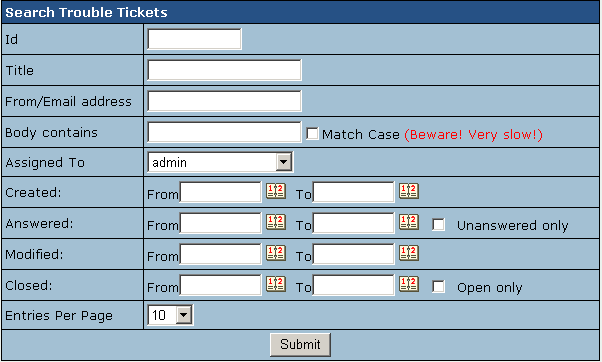Viewport: 602px width, 362px height.
Task: Click into the Title text field
Action: [225, 70]
